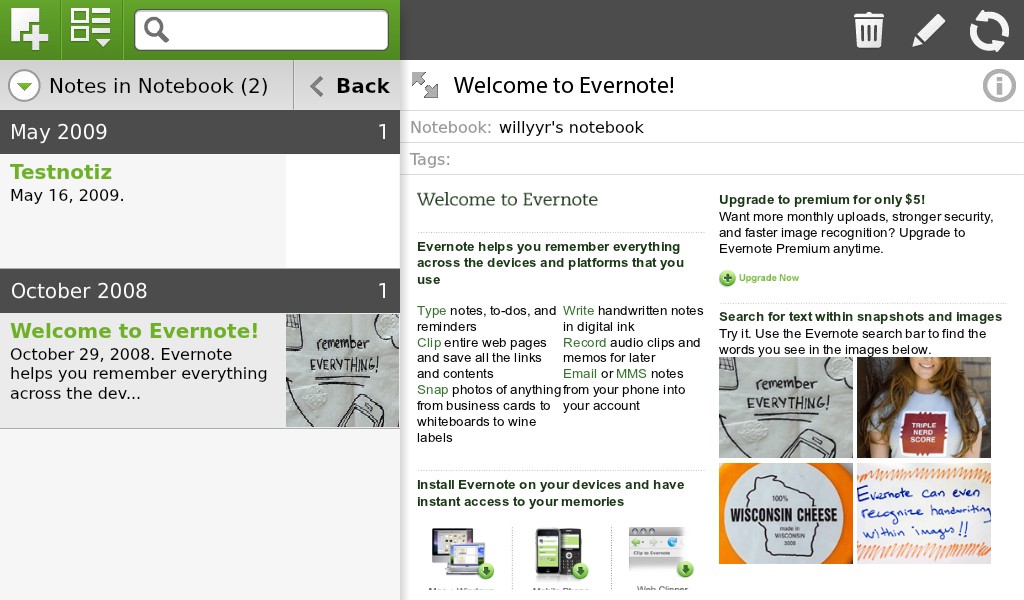
Task: Click willyyr's notebook name
Action: coord(571,127)
